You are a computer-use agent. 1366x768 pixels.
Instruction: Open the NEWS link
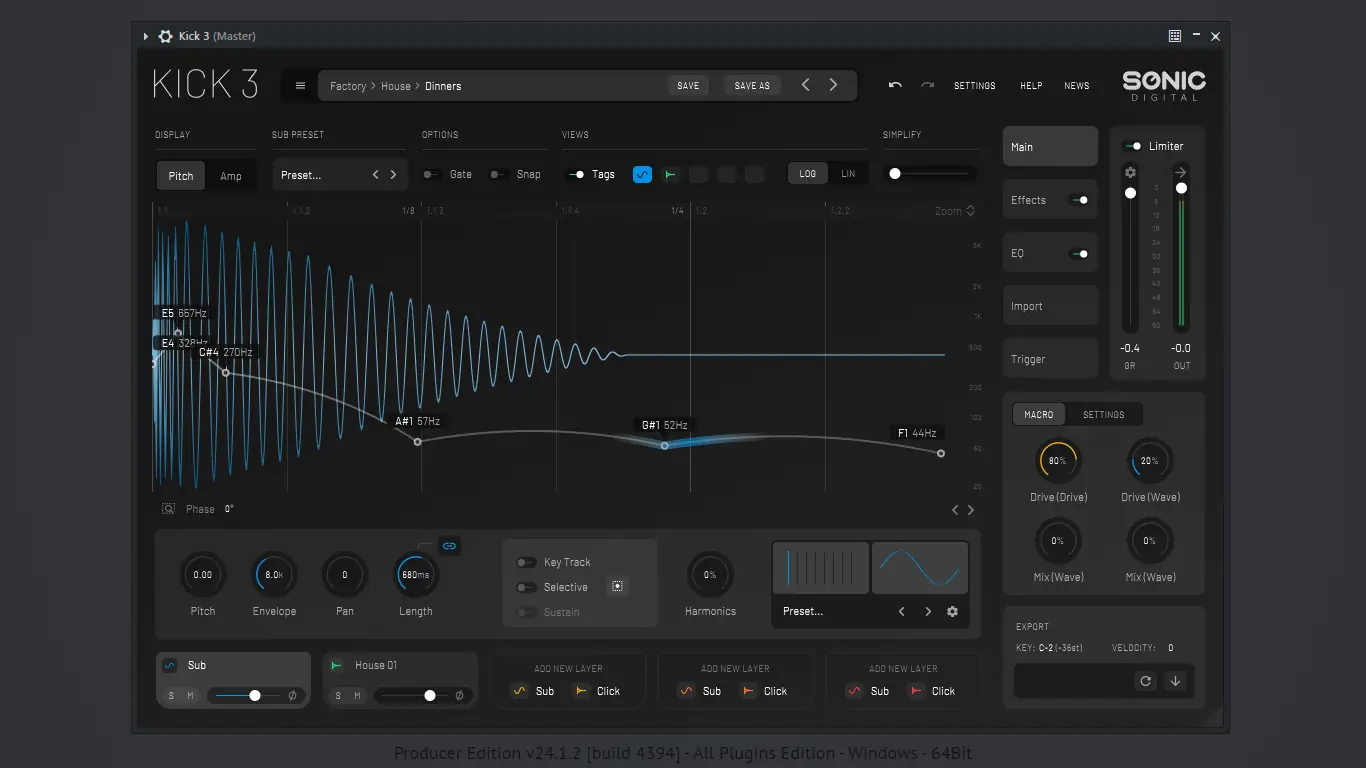pos(1077,86)
